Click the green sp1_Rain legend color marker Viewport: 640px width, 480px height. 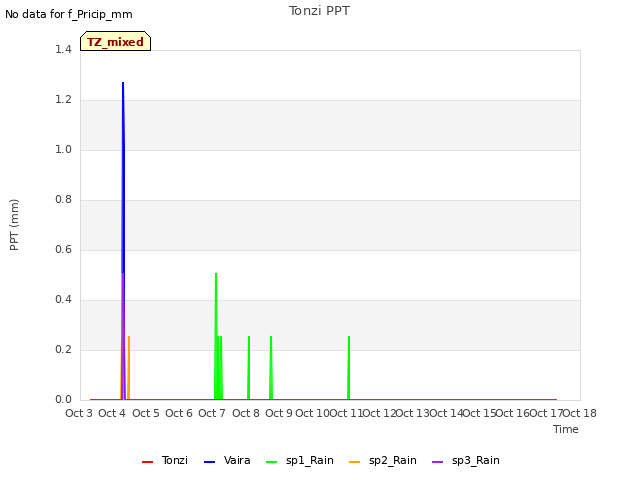(271, 462)
